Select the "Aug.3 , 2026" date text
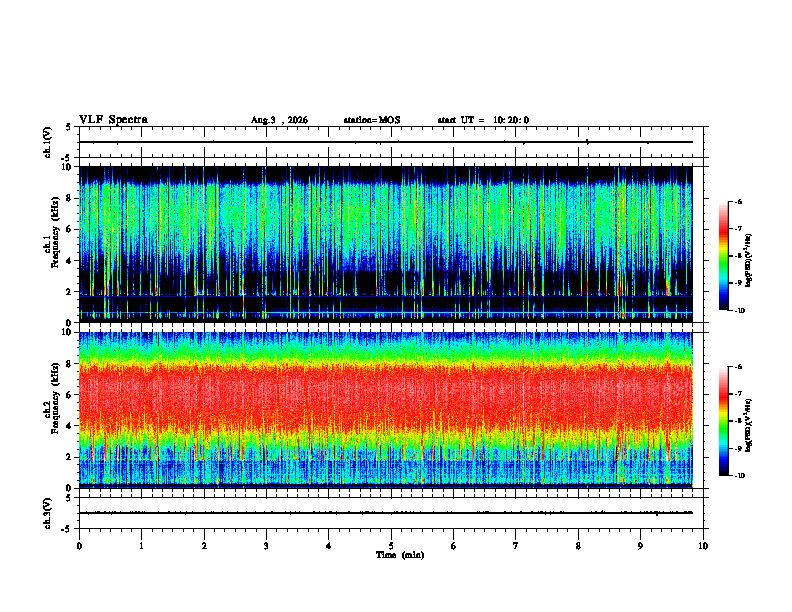This screenshot has width=792, height=612. (279, 120)
